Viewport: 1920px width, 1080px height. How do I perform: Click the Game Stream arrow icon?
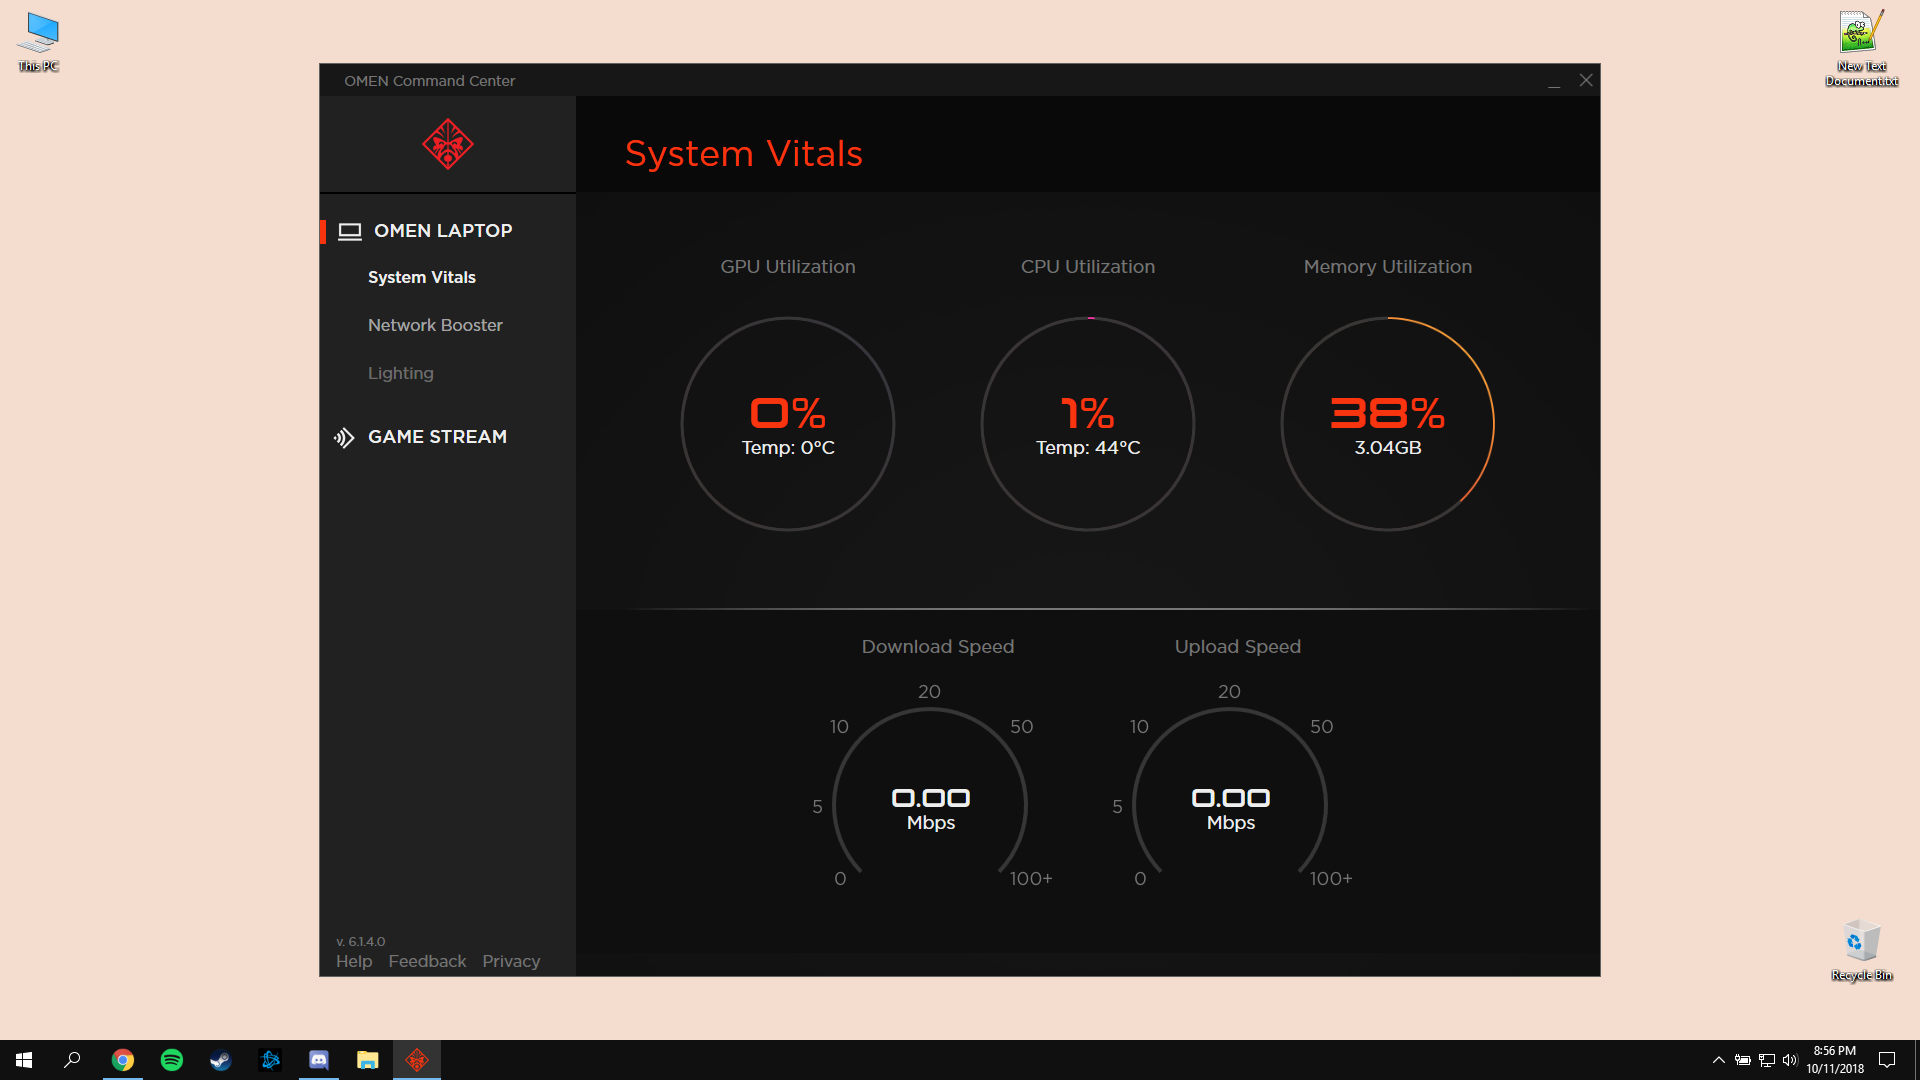click(x=344, y=437)
